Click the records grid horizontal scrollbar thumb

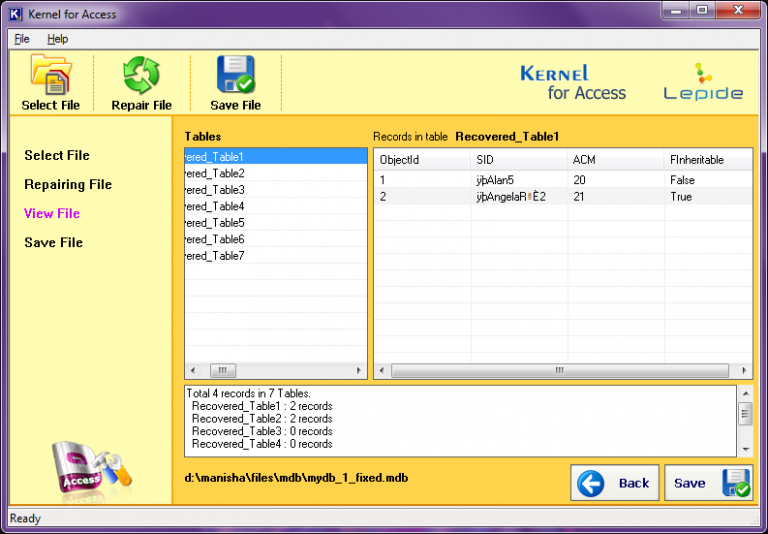point(560,370)
